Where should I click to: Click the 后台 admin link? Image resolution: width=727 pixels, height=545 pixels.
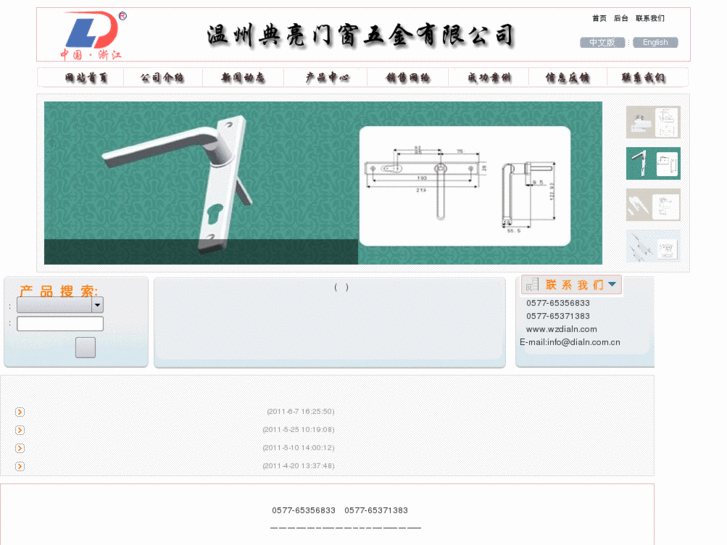click(x=621, y=18)
